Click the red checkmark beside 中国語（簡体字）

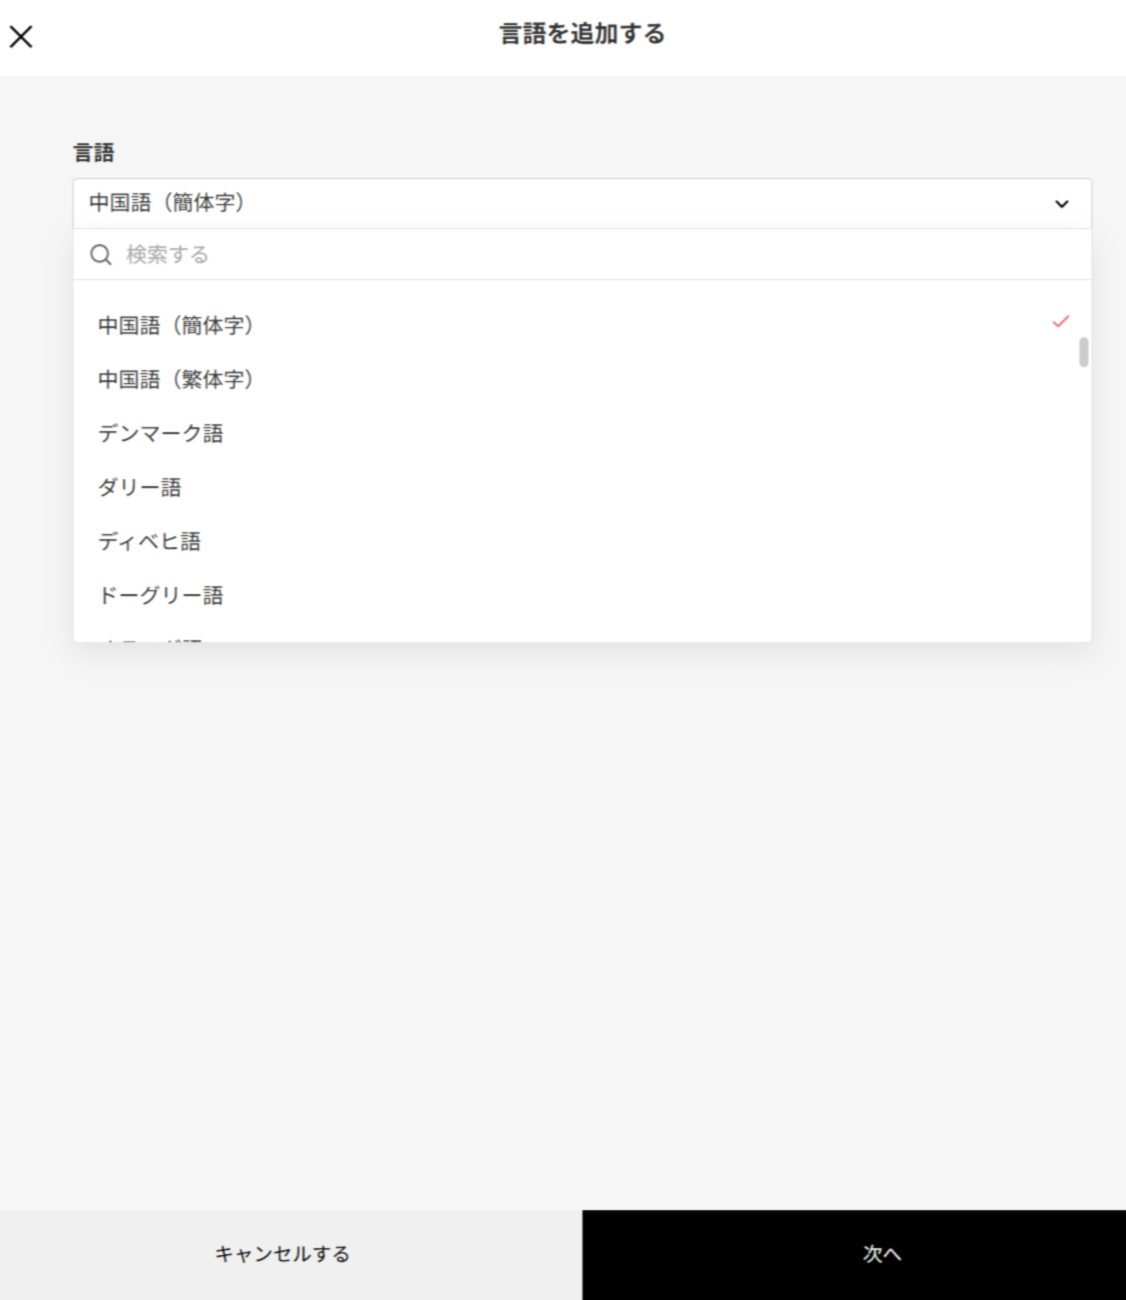point(1060,322)
